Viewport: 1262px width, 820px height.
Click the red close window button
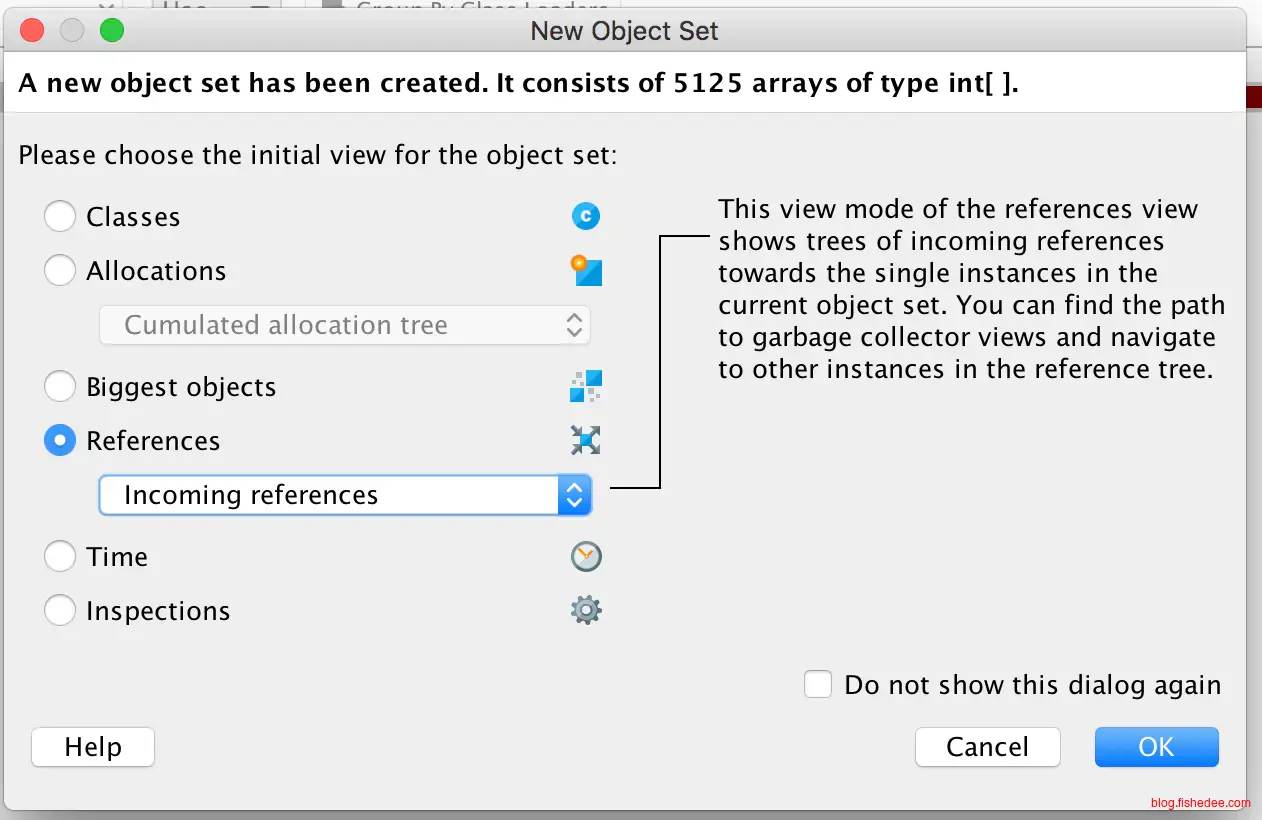pyautogui.click(x=32, y=30)
